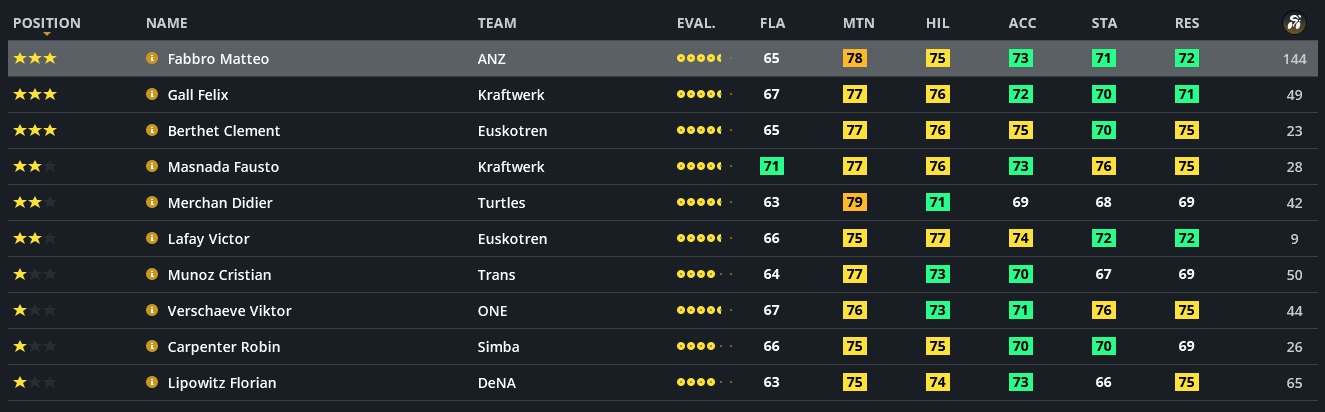Open info icon for Berthet Clement
The image size is (1325, 412).
tap(152, 131)
